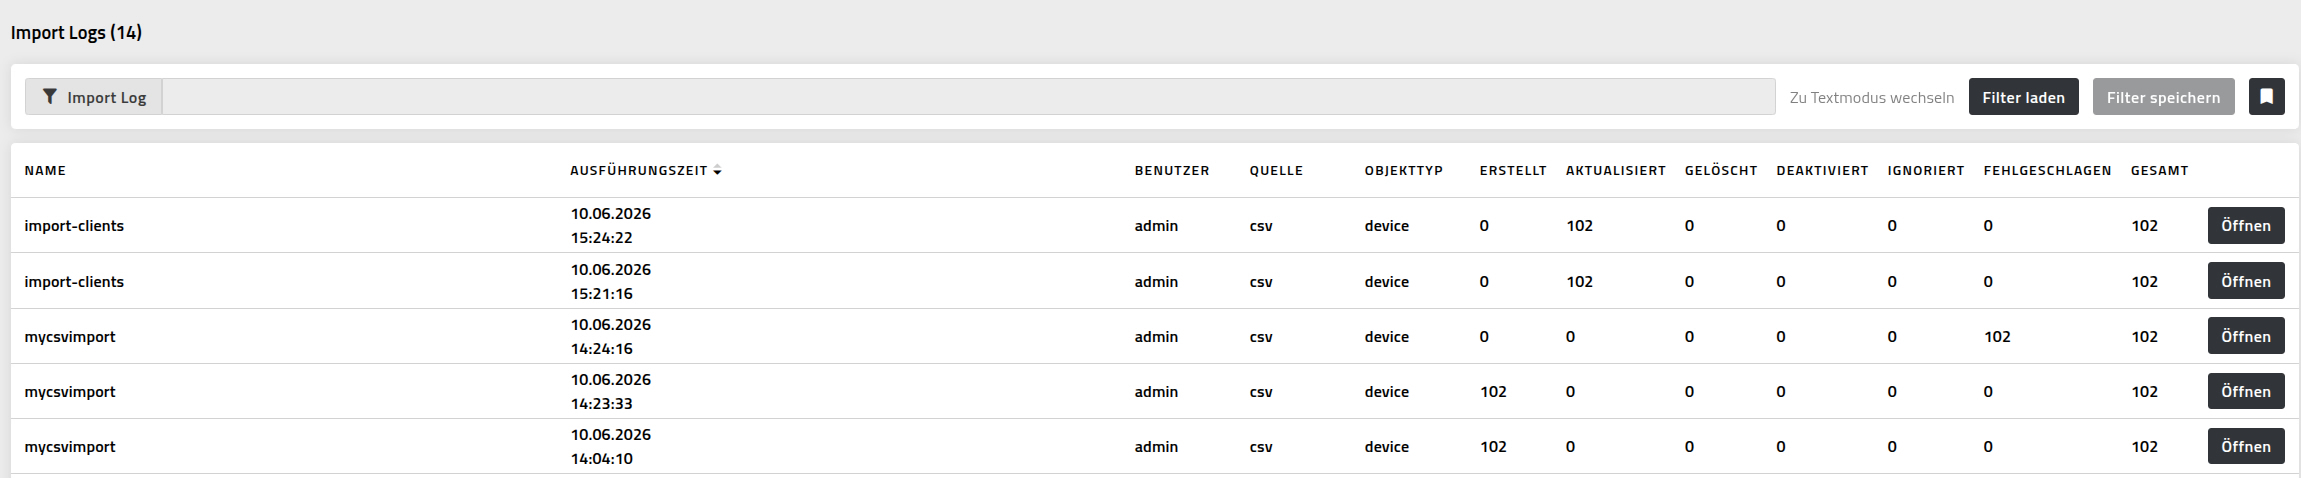Open the import-clients log from 15:21:16
This screenshot has height=478, width=2301.
point(2245,282)
